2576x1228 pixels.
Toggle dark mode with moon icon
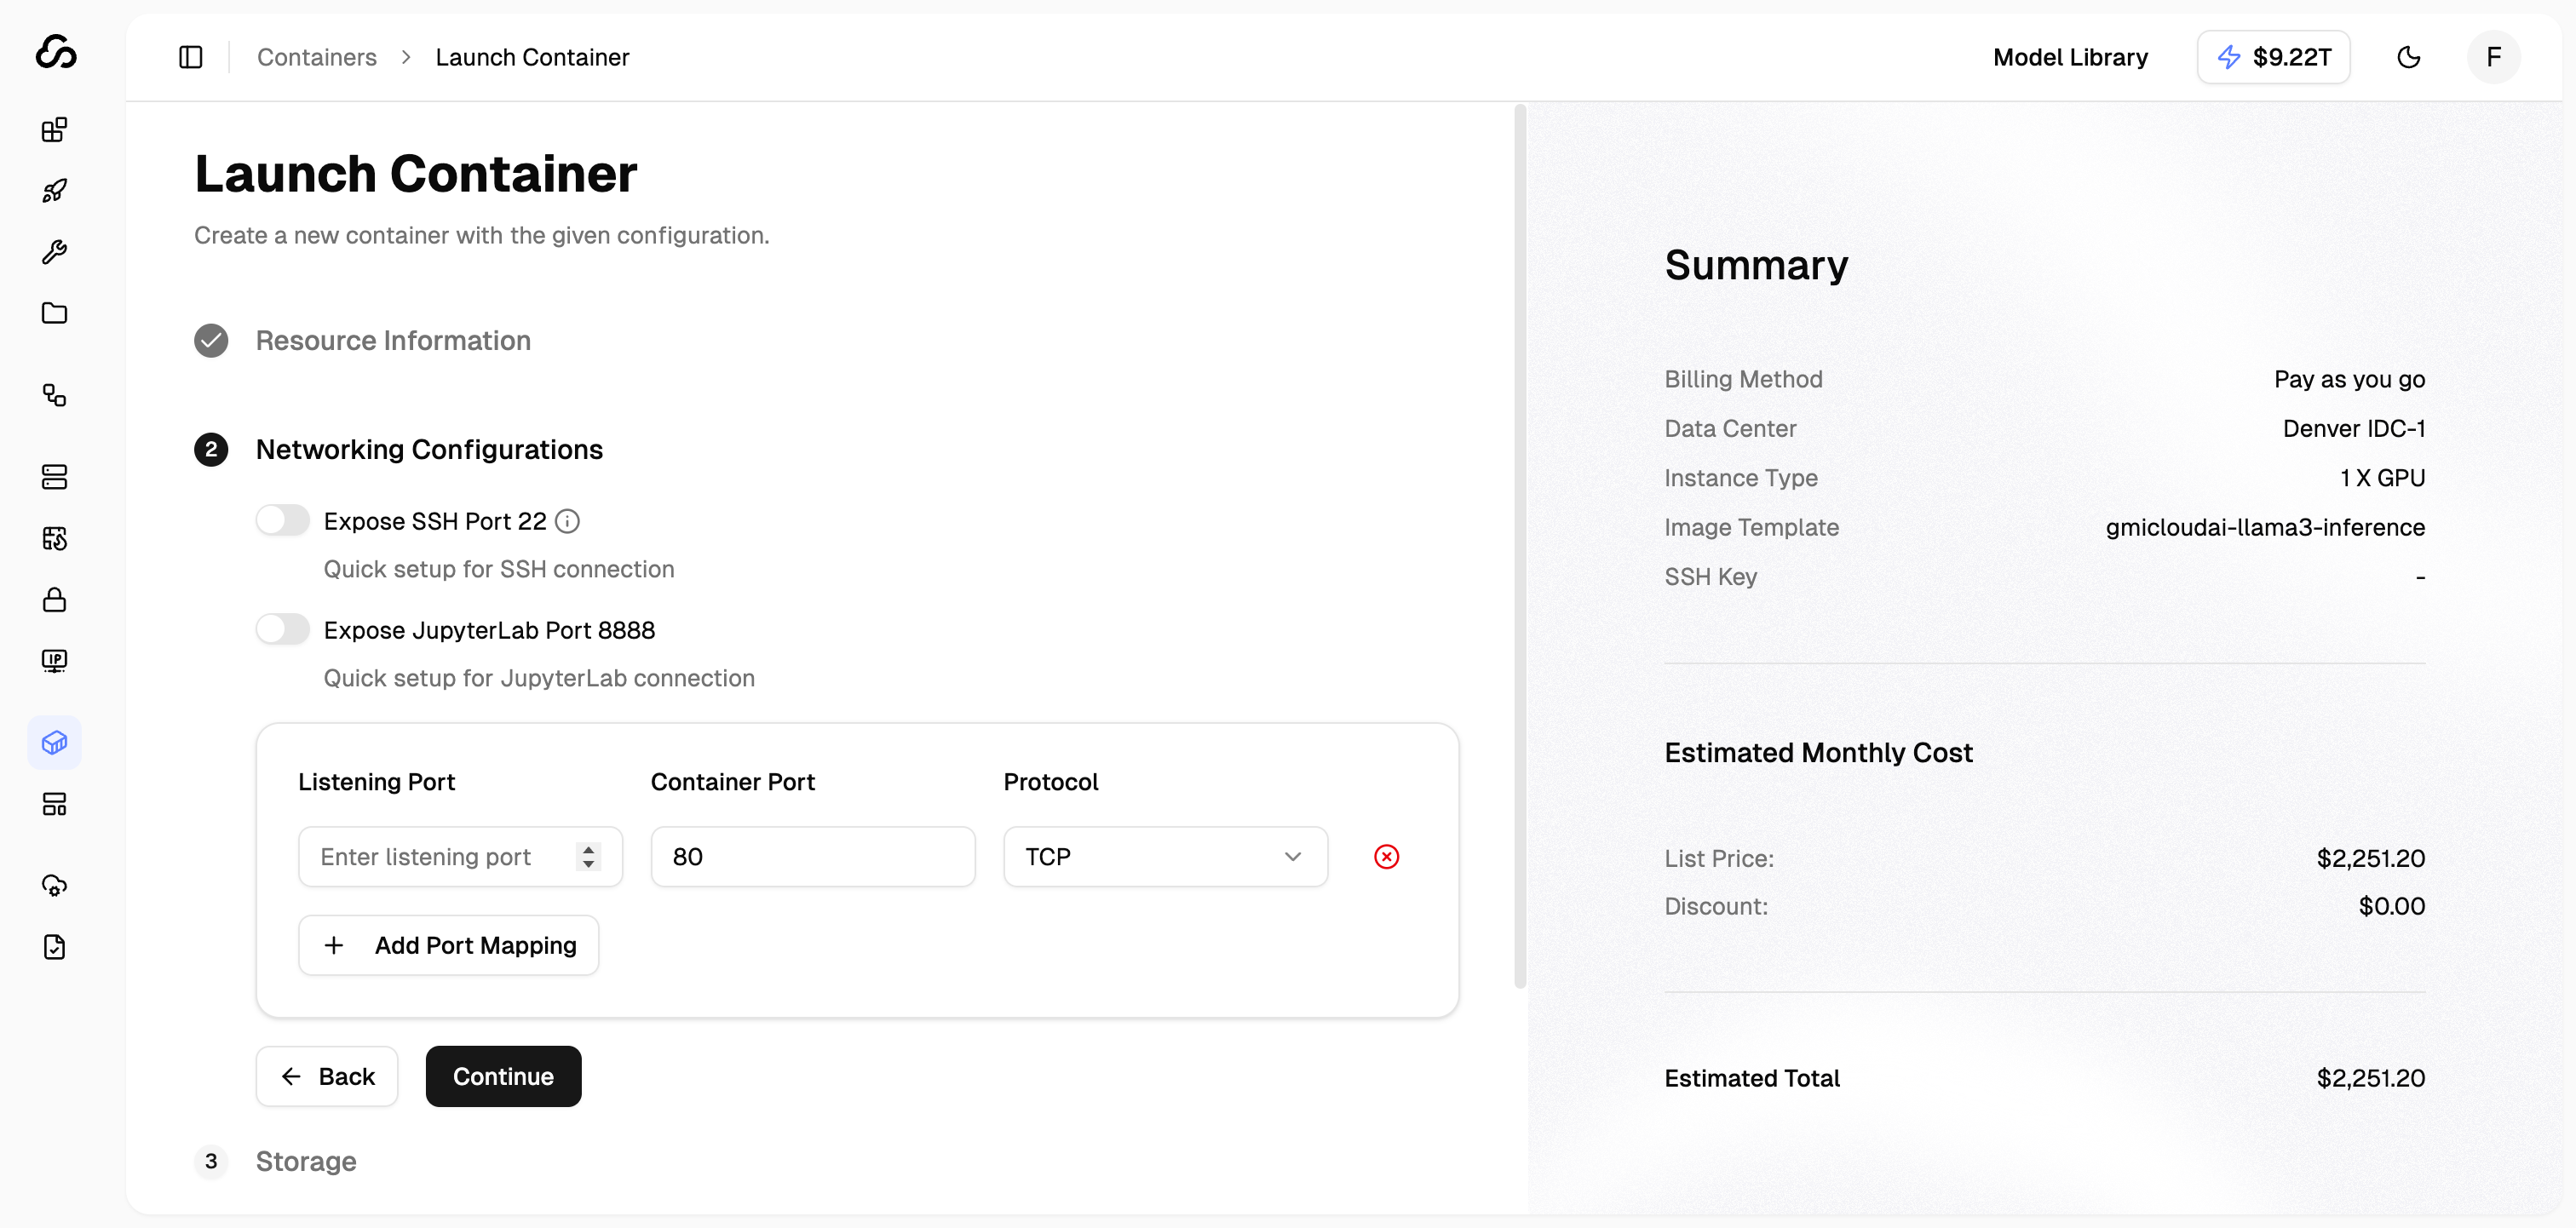click(2408, 57)
